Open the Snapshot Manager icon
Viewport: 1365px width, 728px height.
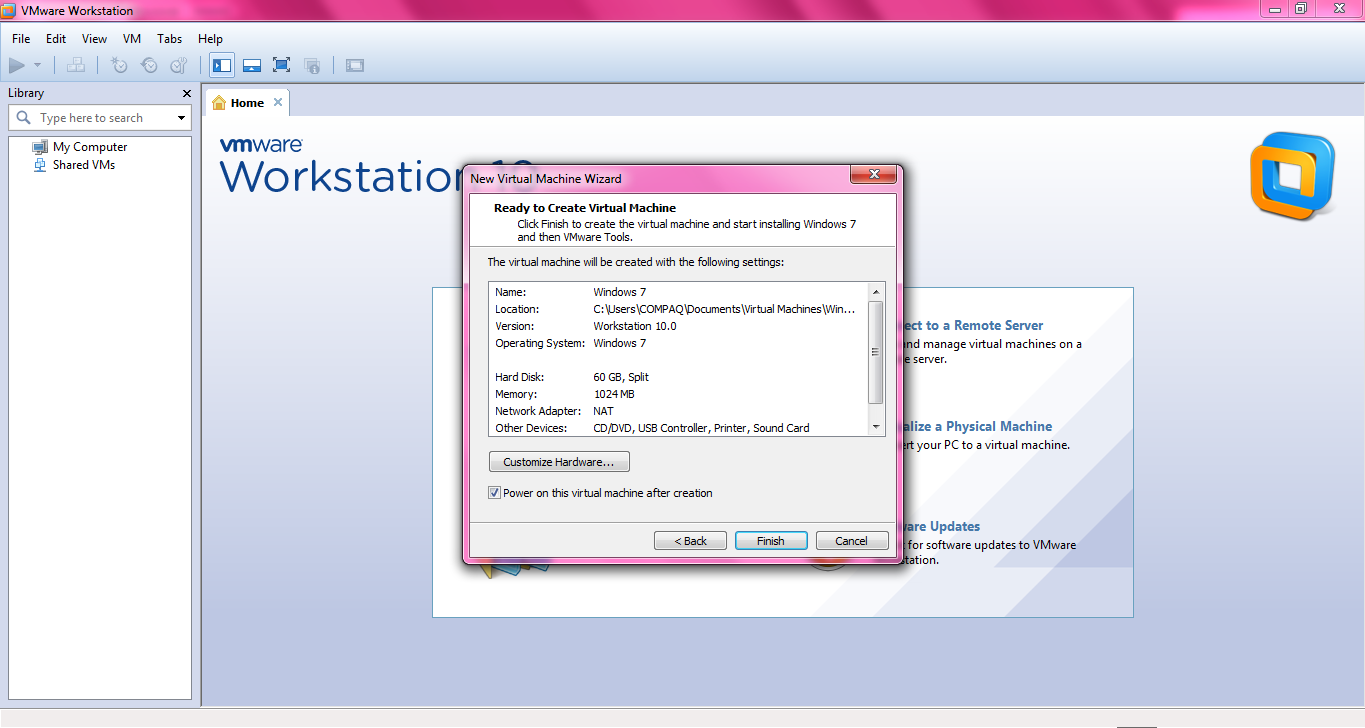click(179, 66)
